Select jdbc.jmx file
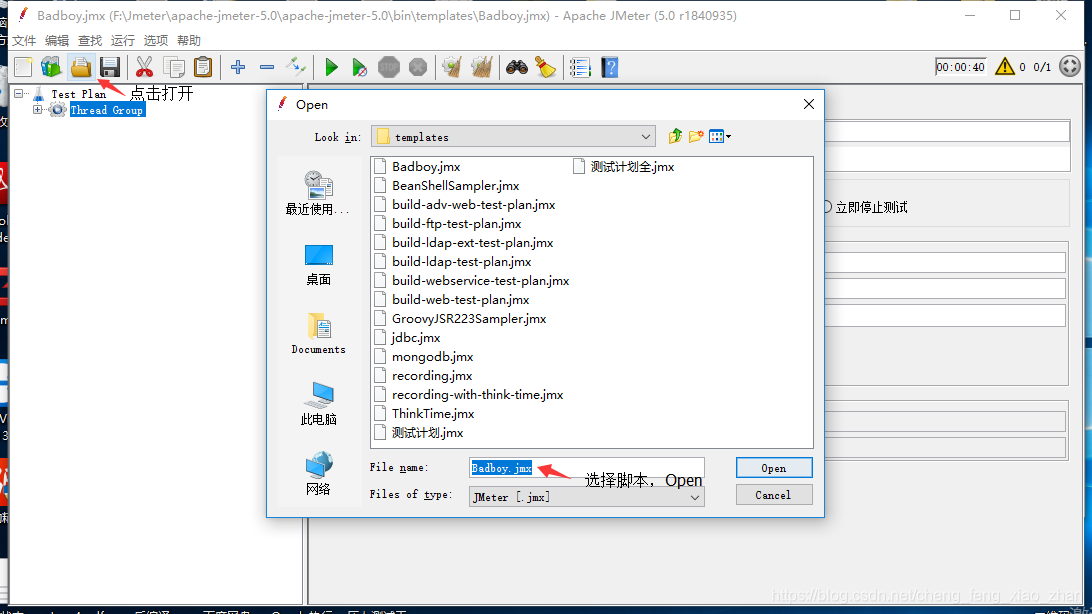This screenshot has height=614, width=1092. tap(407, 338)
